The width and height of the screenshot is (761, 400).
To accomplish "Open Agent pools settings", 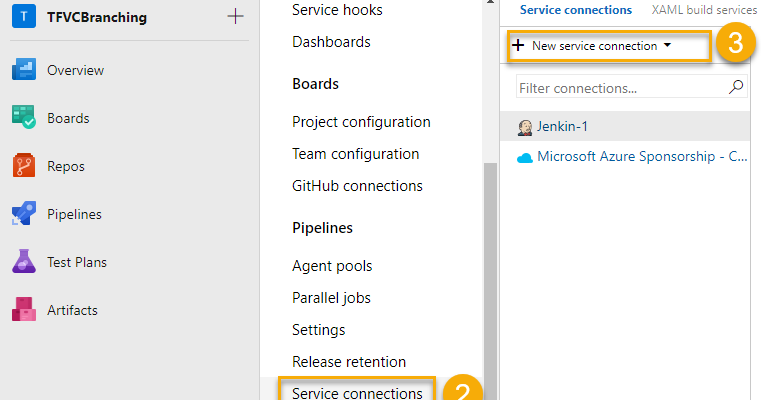I will click(332, 266).
